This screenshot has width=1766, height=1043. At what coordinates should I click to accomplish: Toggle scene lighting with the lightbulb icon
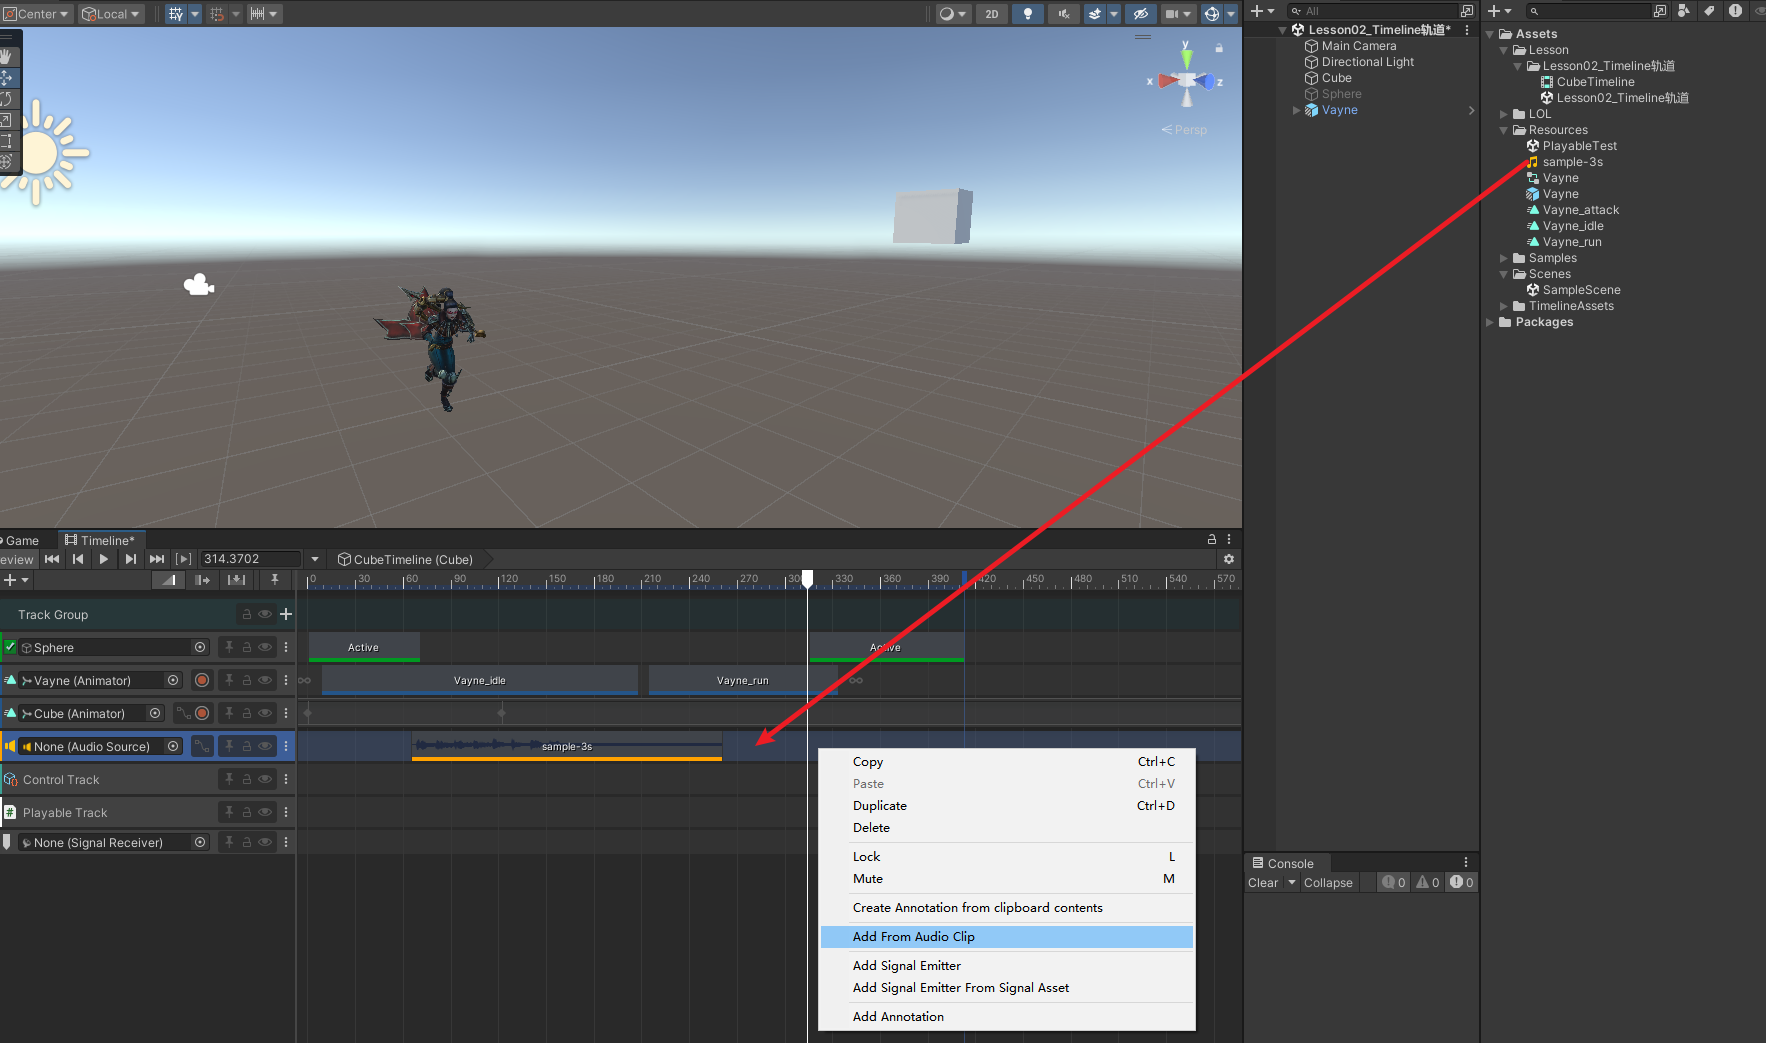[x=1027, y=14]
